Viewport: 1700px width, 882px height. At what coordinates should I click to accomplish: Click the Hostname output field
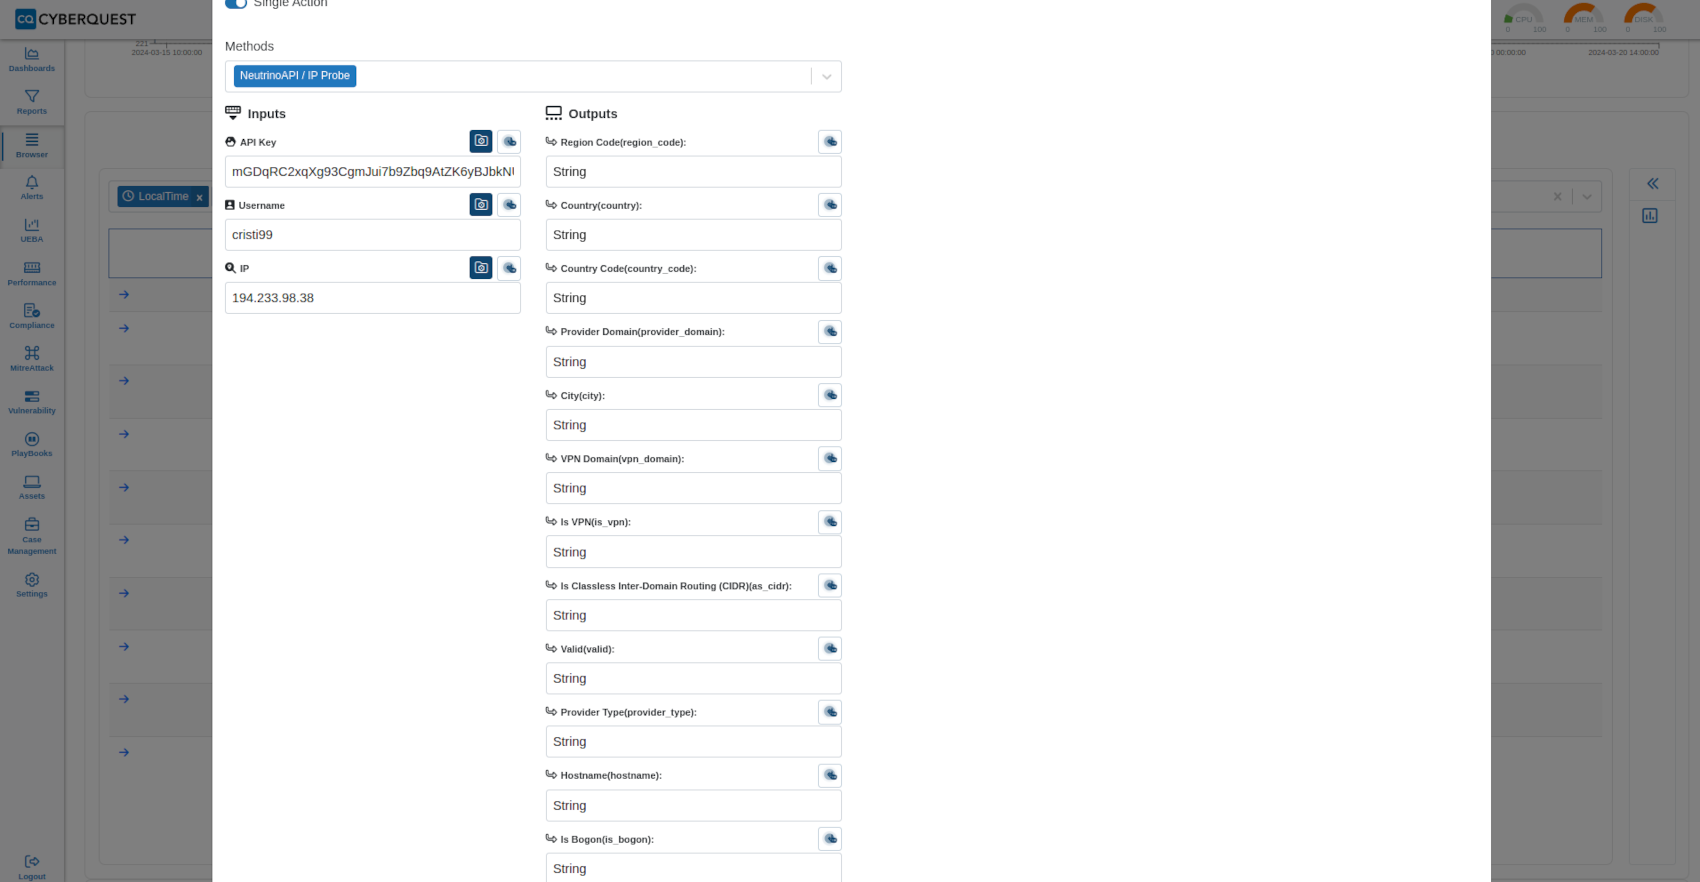pyautogui.click(x=694, y=805)
